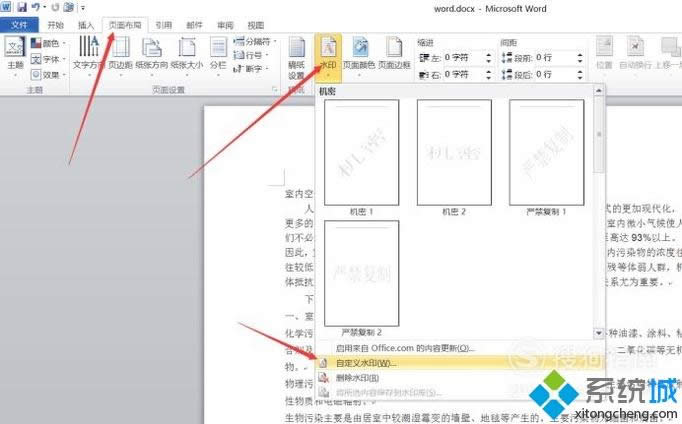Viewport: 682px width, 424px height.
Task: Click the Word application icon in title bar
Action: pos(6,7)
